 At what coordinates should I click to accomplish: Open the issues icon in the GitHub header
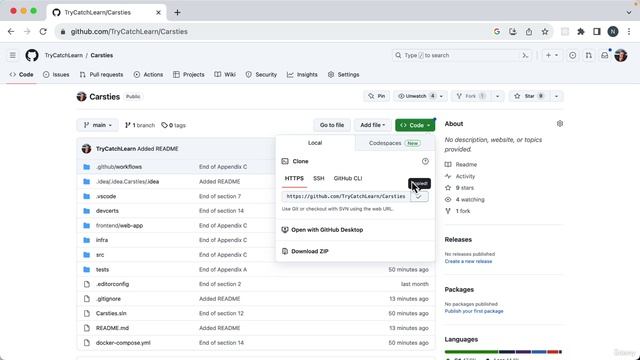(x=573, y=55)
